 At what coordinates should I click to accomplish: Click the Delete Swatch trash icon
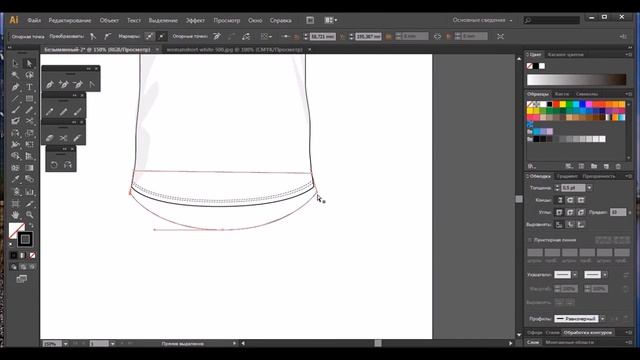(x=618, y=166)
